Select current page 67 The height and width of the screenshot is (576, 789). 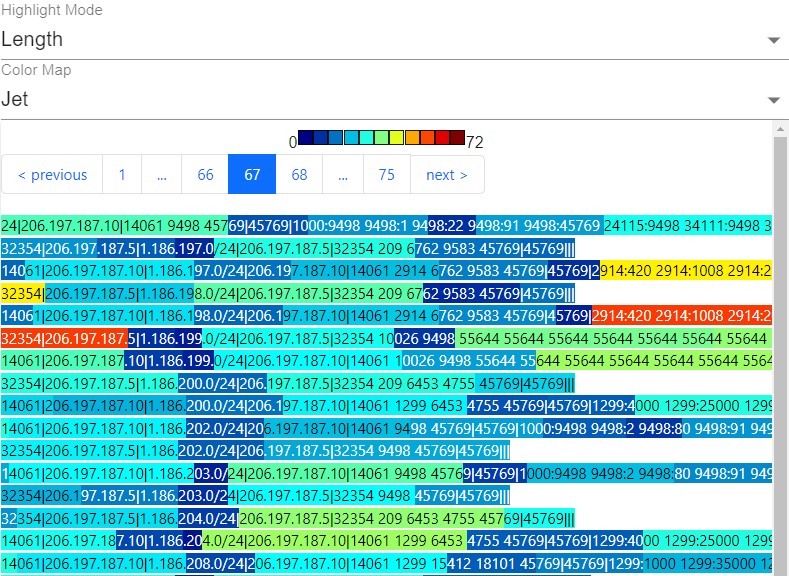pyautogui.click(x=252, y=175)
